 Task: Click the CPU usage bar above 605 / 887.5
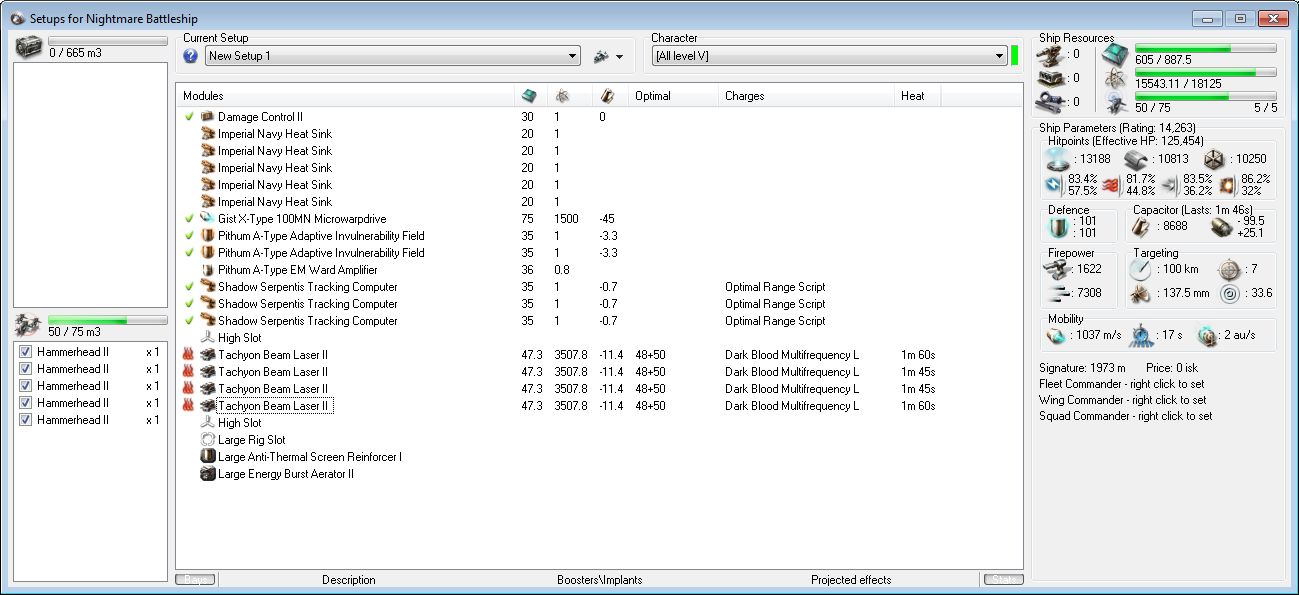coord(1205,48)
